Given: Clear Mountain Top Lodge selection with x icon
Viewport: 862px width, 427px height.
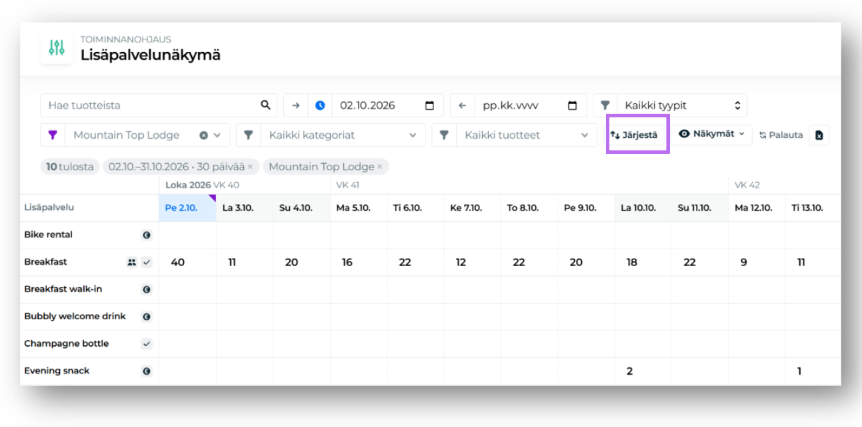Looking at the screenshot, I should click(x=203, y=135).
